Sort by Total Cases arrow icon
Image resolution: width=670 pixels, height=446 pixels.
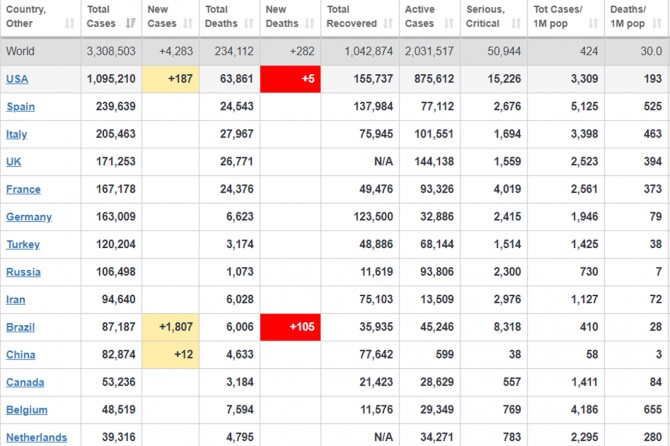131,23
